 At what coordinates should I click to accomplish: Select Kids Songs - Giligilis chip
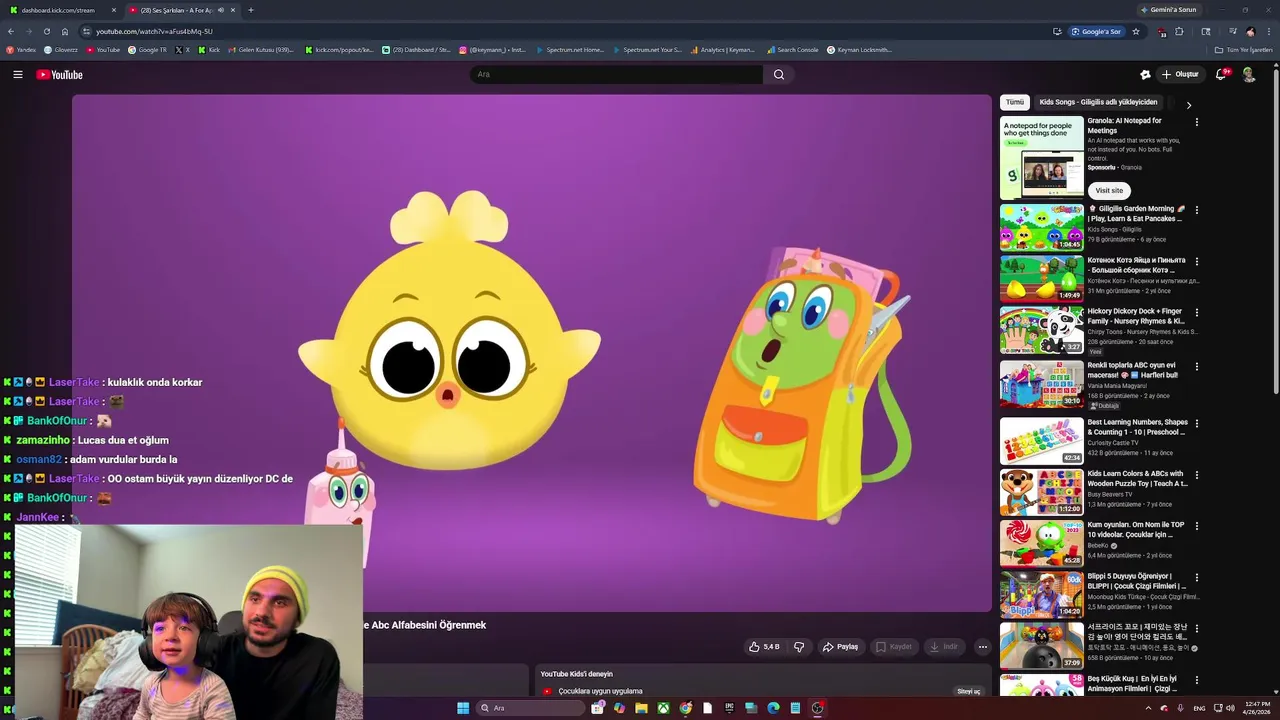tap(1098, 102)
